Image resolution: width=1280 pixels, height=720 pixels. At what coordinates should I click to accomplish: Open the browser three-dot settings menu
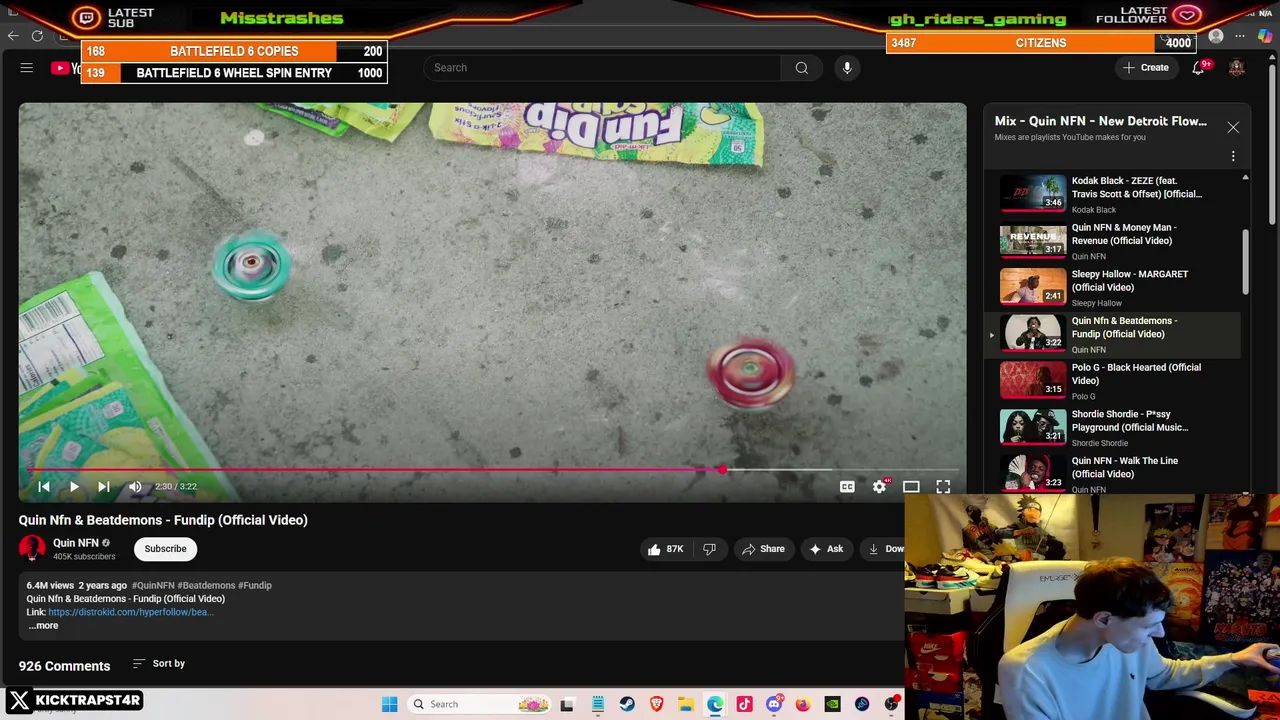[x=1240, y=36]
